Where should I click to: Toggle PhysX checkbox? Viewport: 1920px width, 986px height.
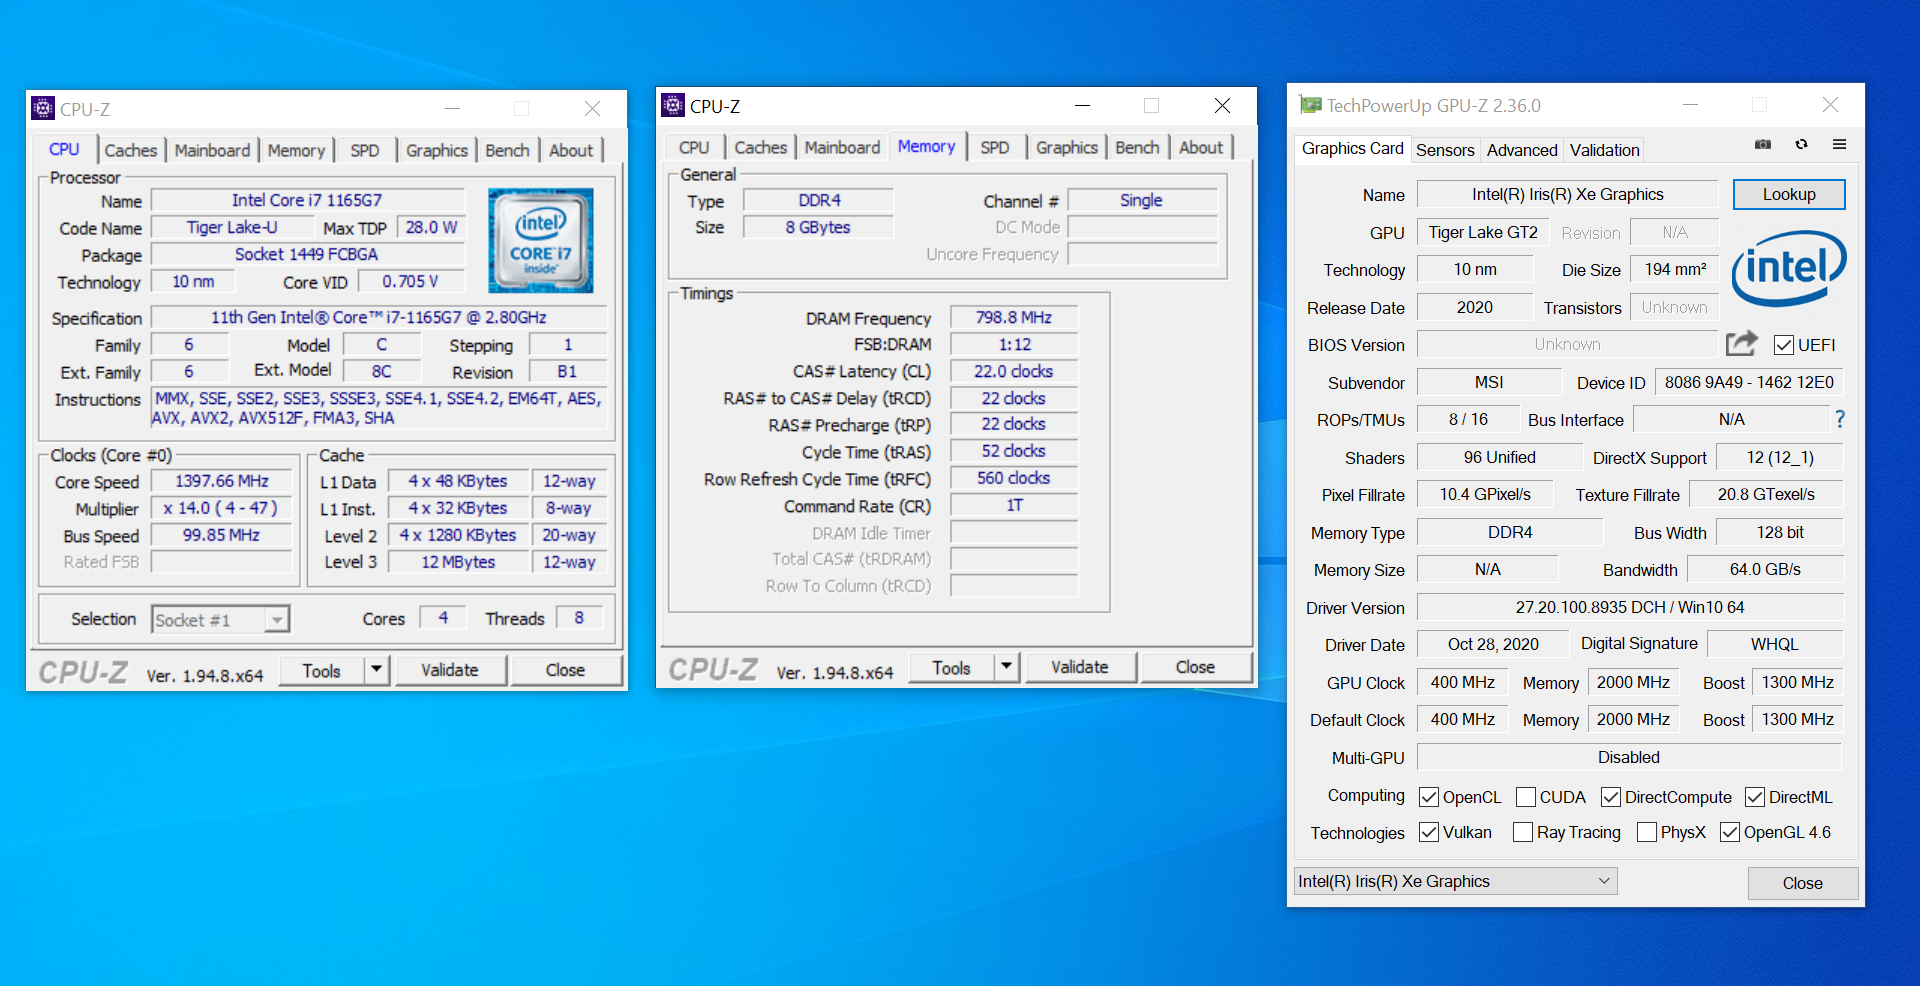[1647, 832]
